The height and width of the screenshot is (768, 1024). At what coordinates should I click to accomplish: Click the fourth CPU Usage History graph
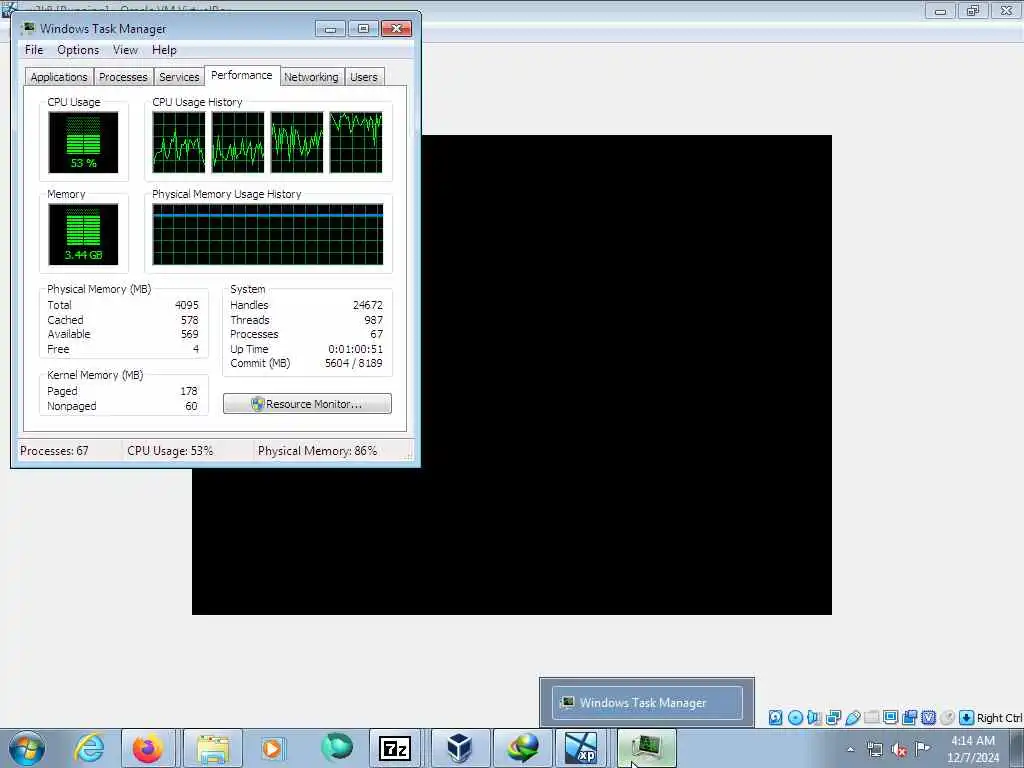[356, 142]
